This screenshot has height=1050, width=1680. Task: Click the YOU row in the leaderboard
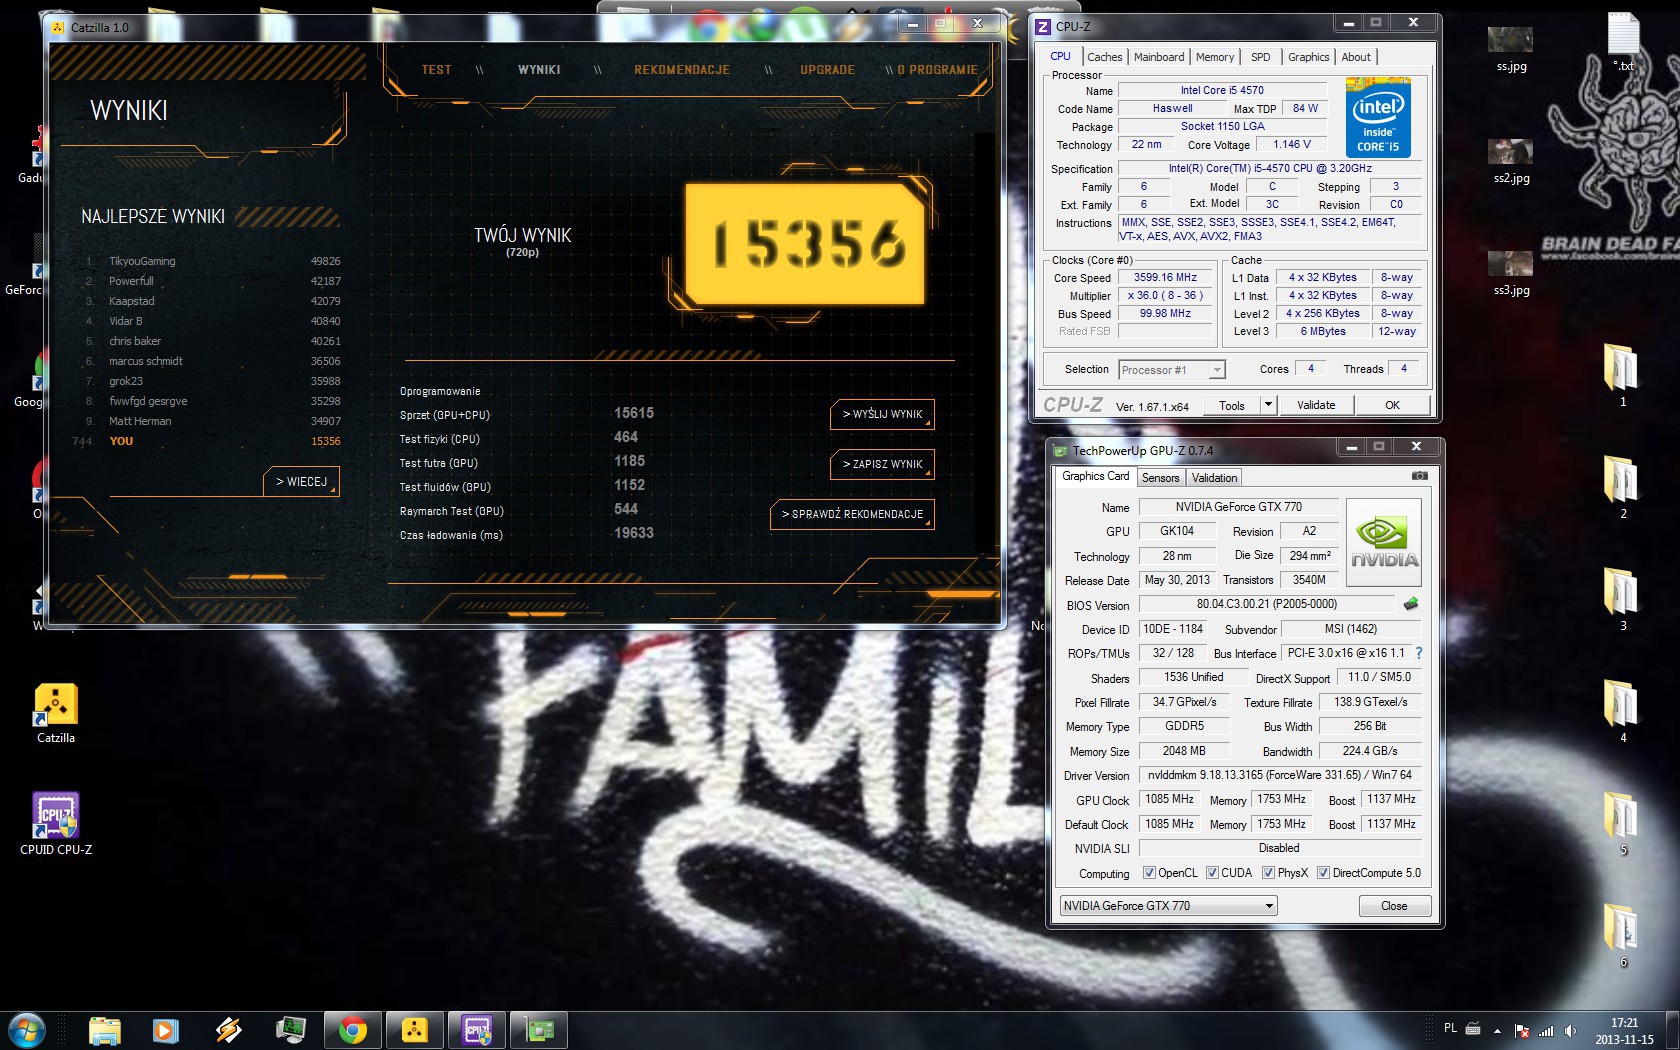point(208,441)
